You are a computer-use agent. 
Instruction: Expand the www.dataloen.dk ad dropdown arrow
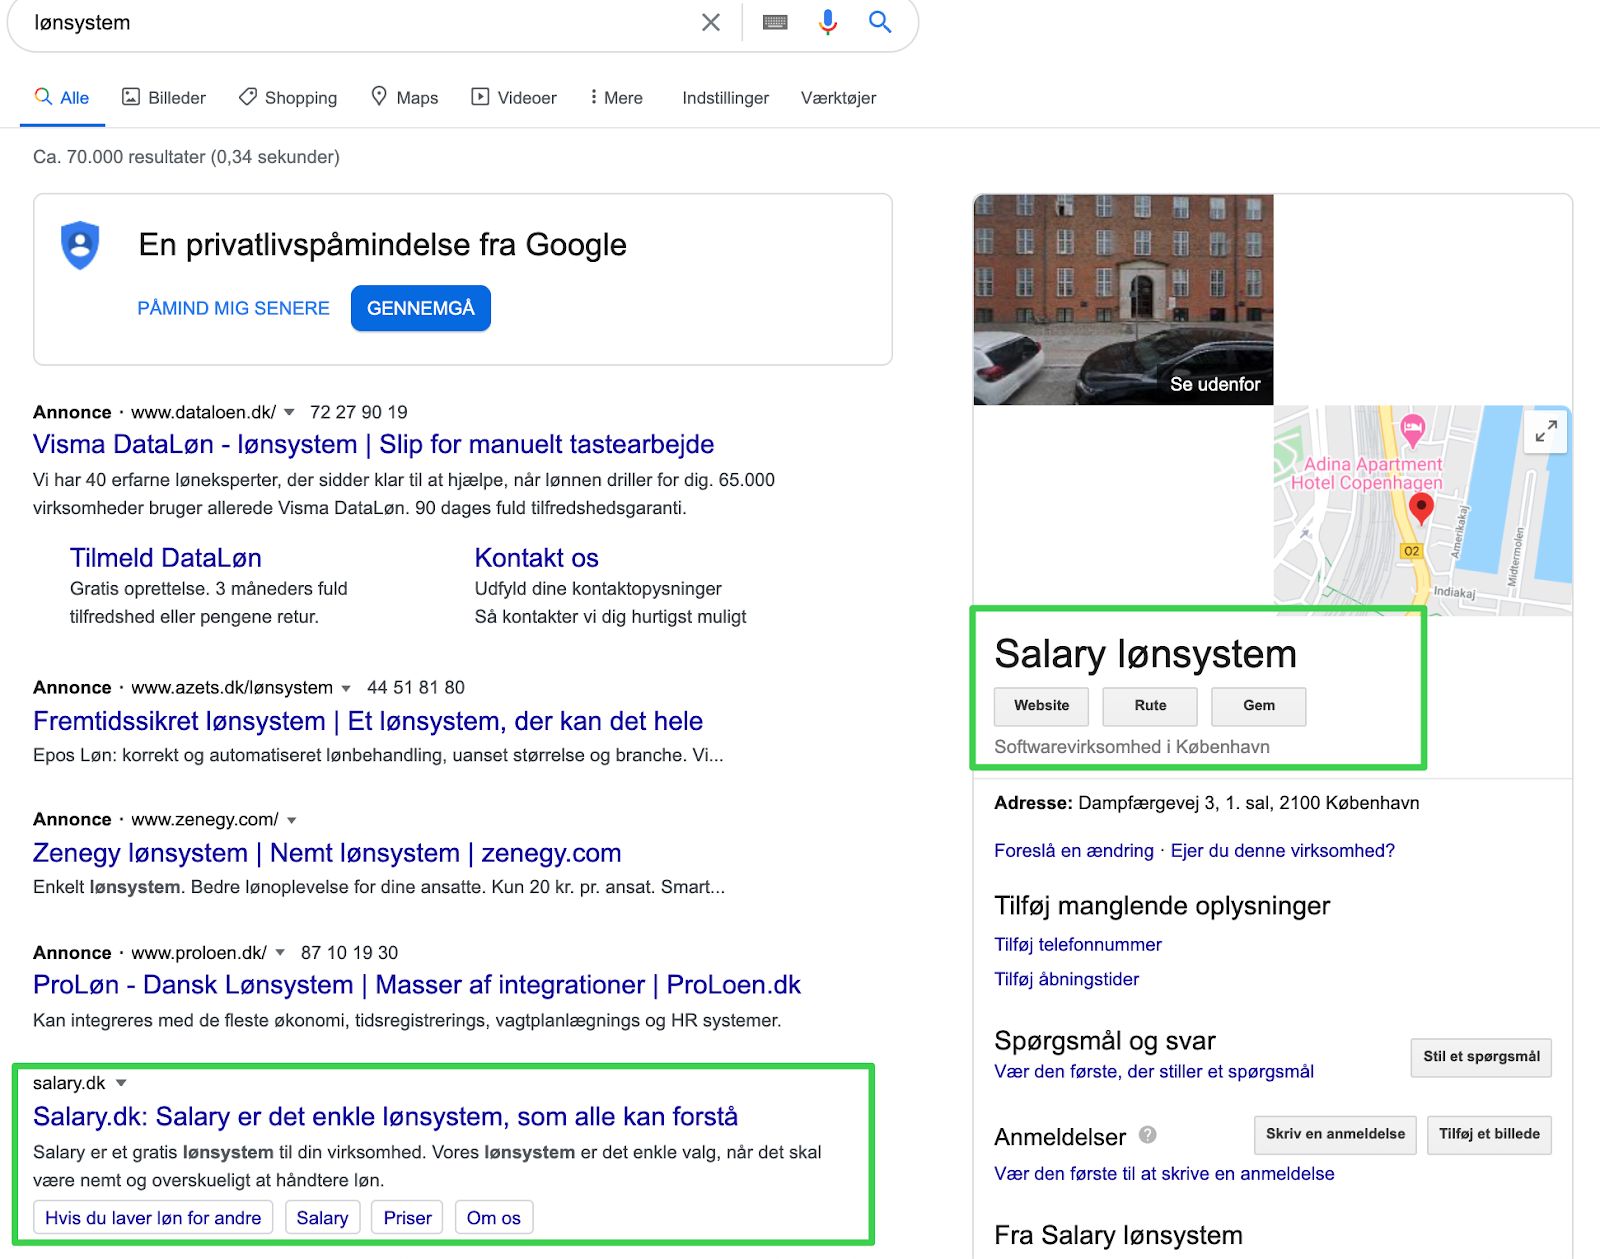[x=290, y=412]
